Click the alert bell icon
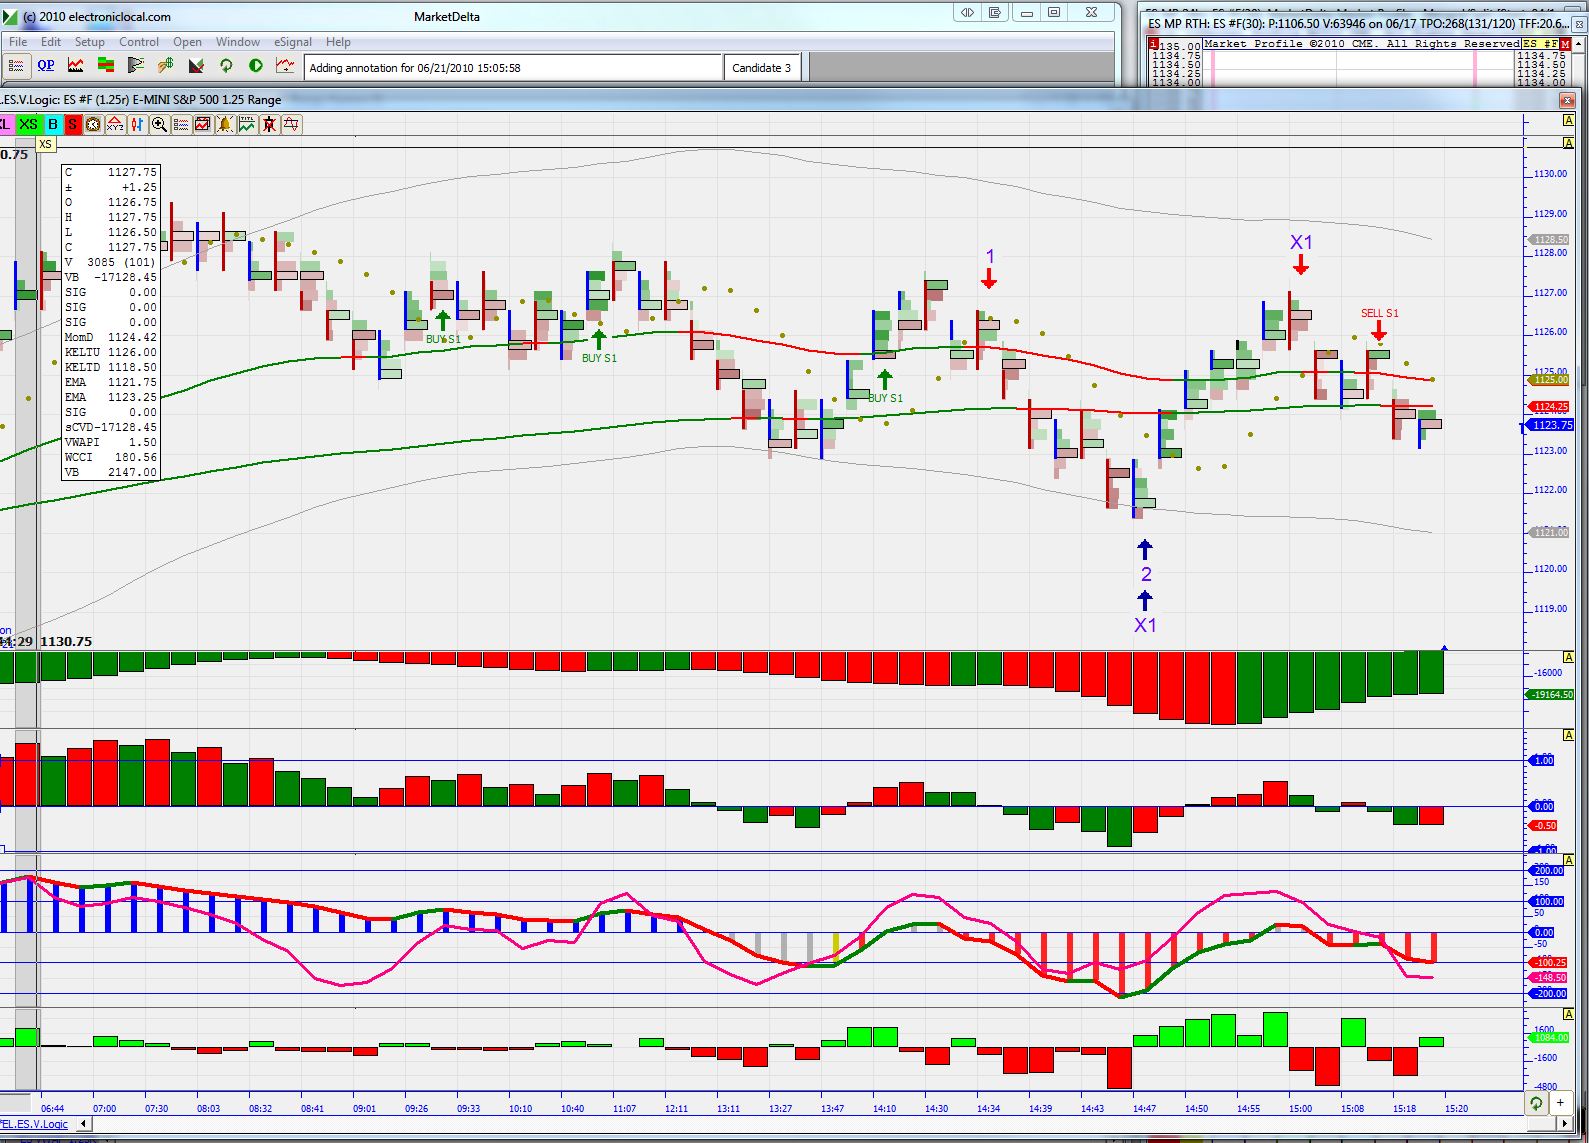This screenshot has height=1143, width=1589. pyautogui.click(x=225, y=124)
